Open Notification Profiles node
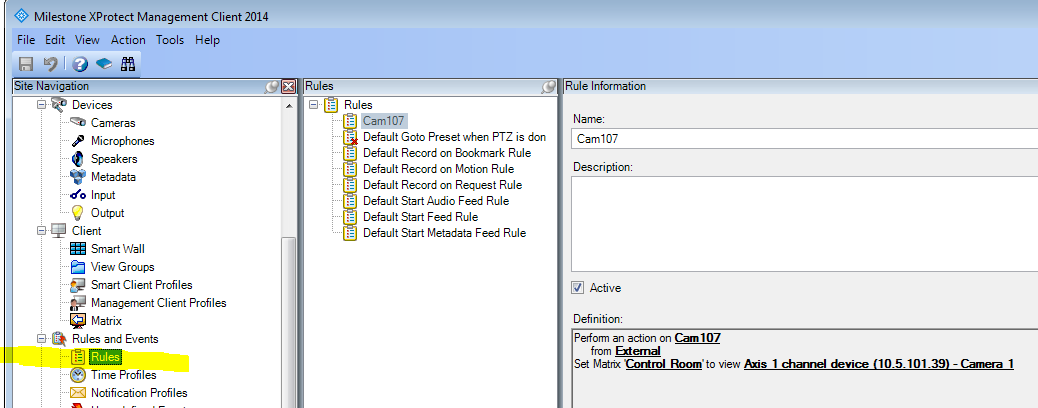Image resolution: width=1038 pixels, height=408 pixels. click(139, 393)
